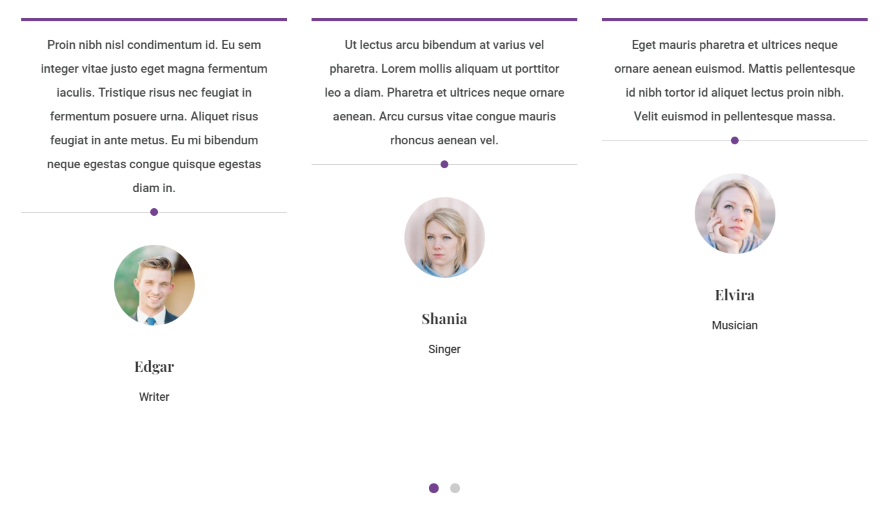Click the name Shania
Screen dimensions: 880x506
point(444,319)
